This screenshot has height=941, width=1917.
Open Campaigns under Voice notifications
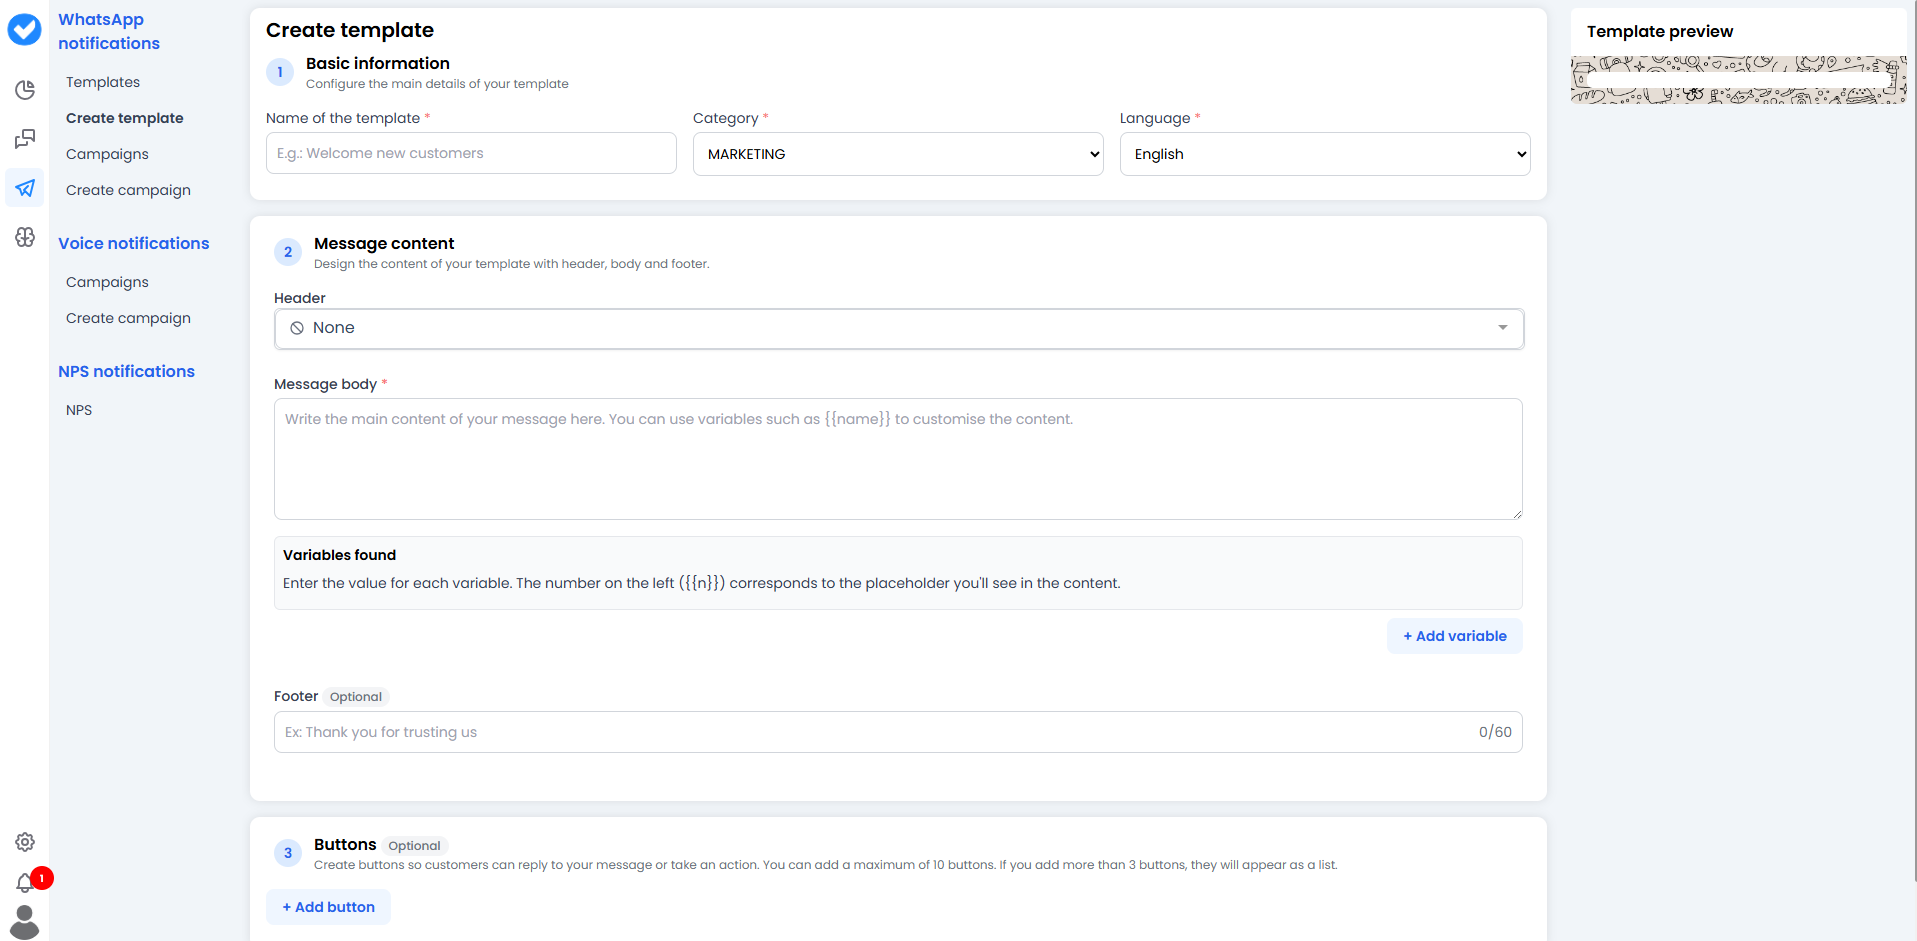click(x=107, y=282)
